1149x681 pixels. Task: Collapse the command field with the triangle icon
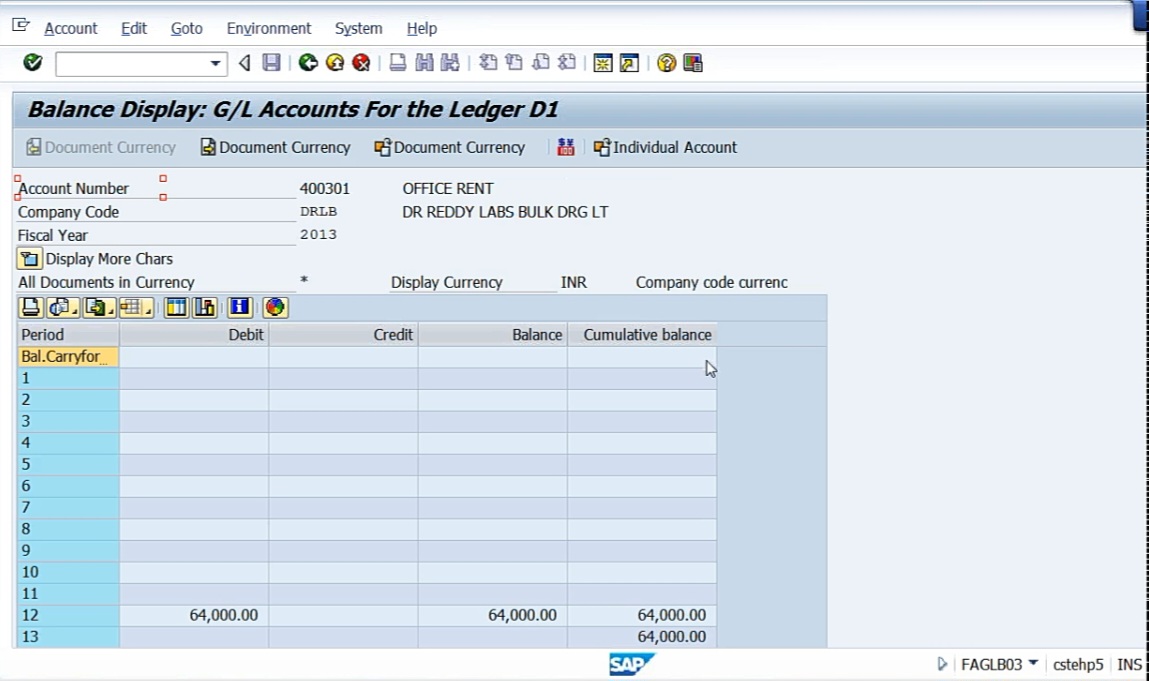point(245,63)
